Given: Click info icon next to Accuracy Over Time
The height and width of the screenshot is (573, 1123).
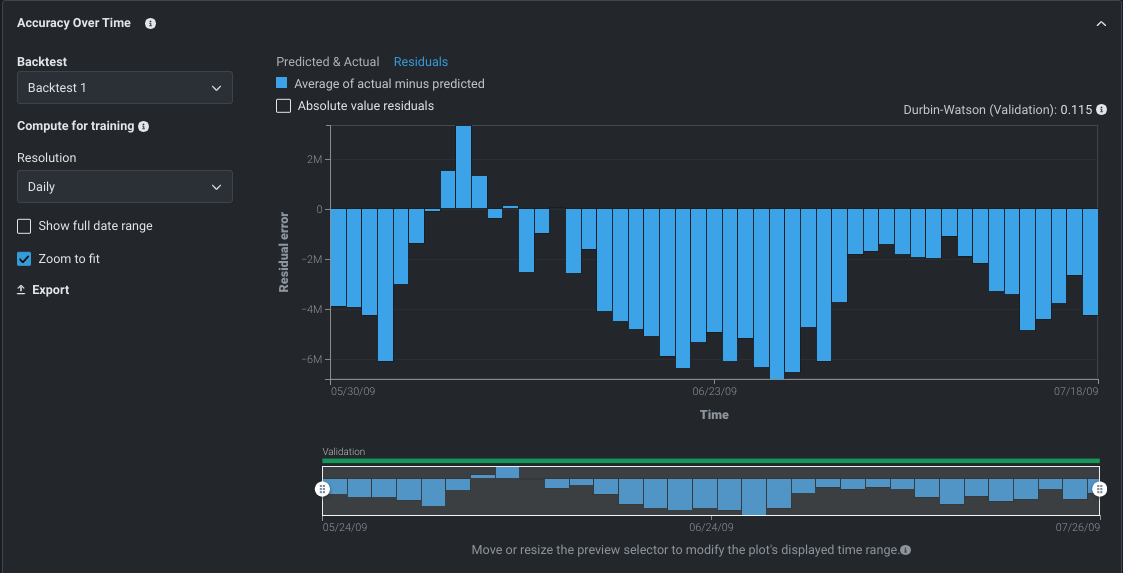Looking at the screenshot, I should coord(150,23).
